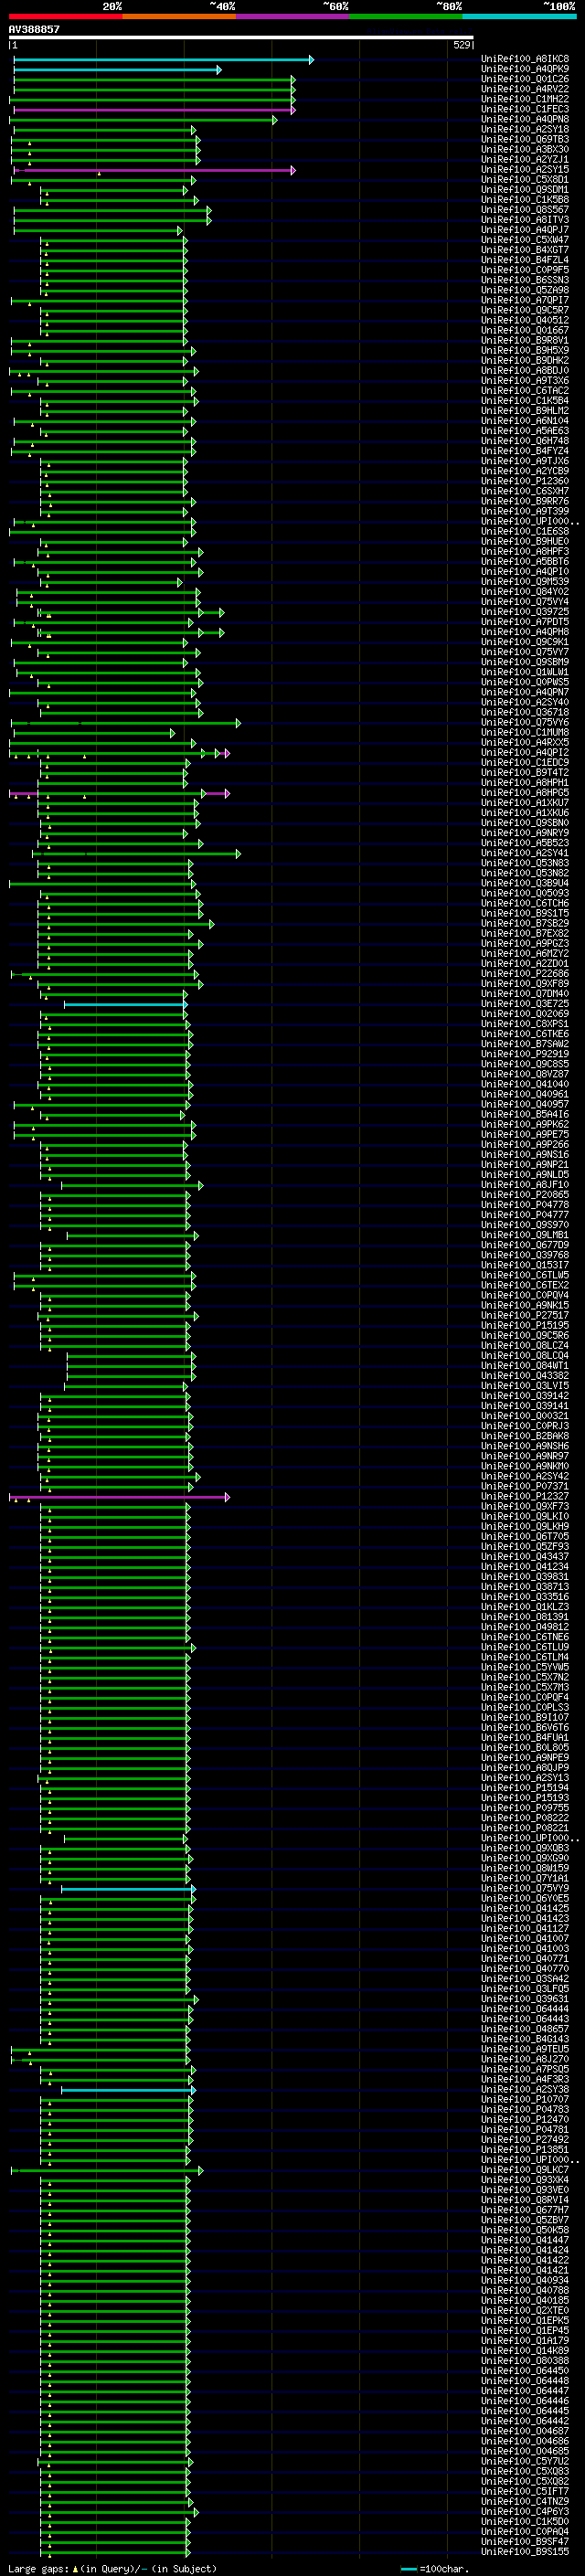Click the white query length ruler bar
Viewport: 585px width, 2576px height.
click(x=241, y=38)
